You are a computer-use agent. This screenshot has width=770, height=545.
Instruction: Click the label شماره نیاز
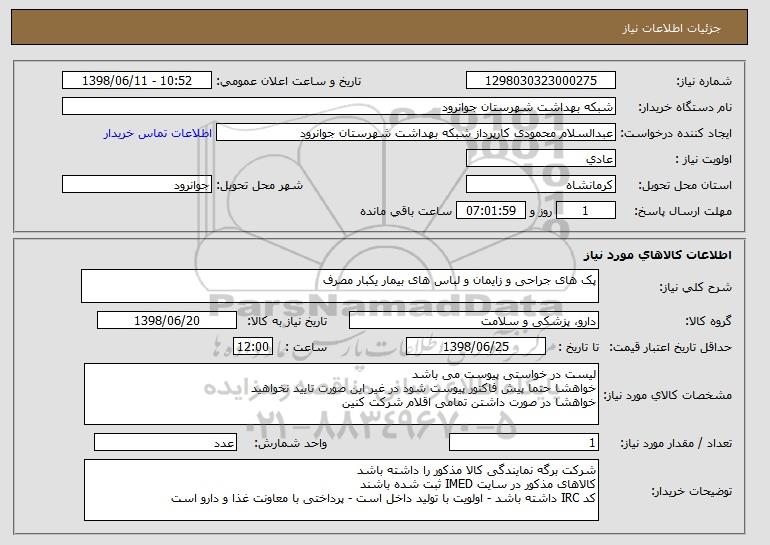[x=704, y=81]
